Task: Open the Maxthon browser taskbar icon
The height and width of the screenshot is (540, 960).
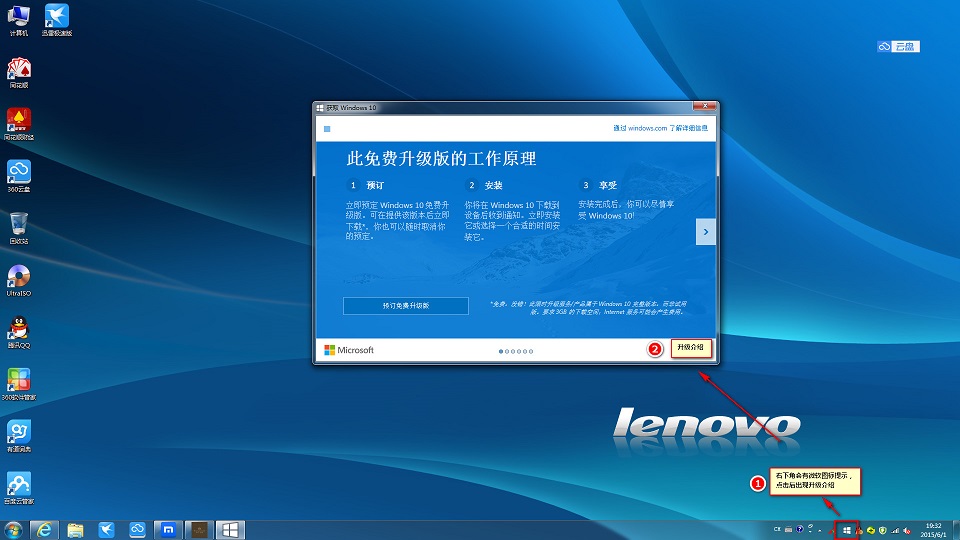Action: (168, 530)
